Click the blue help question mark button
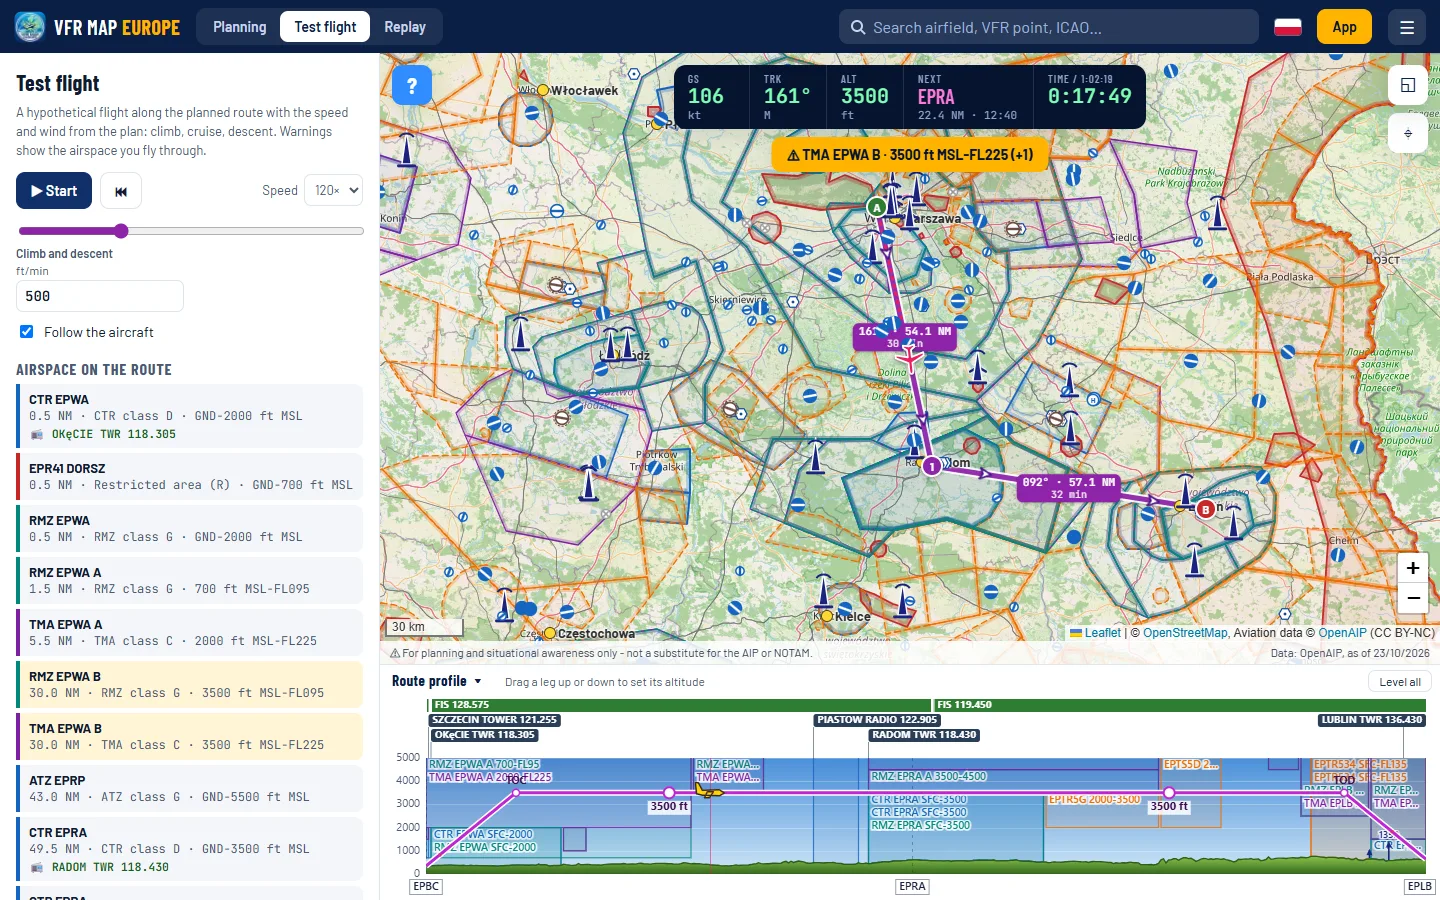Viewport: 1440px width, 900px height. click(412, 86)
